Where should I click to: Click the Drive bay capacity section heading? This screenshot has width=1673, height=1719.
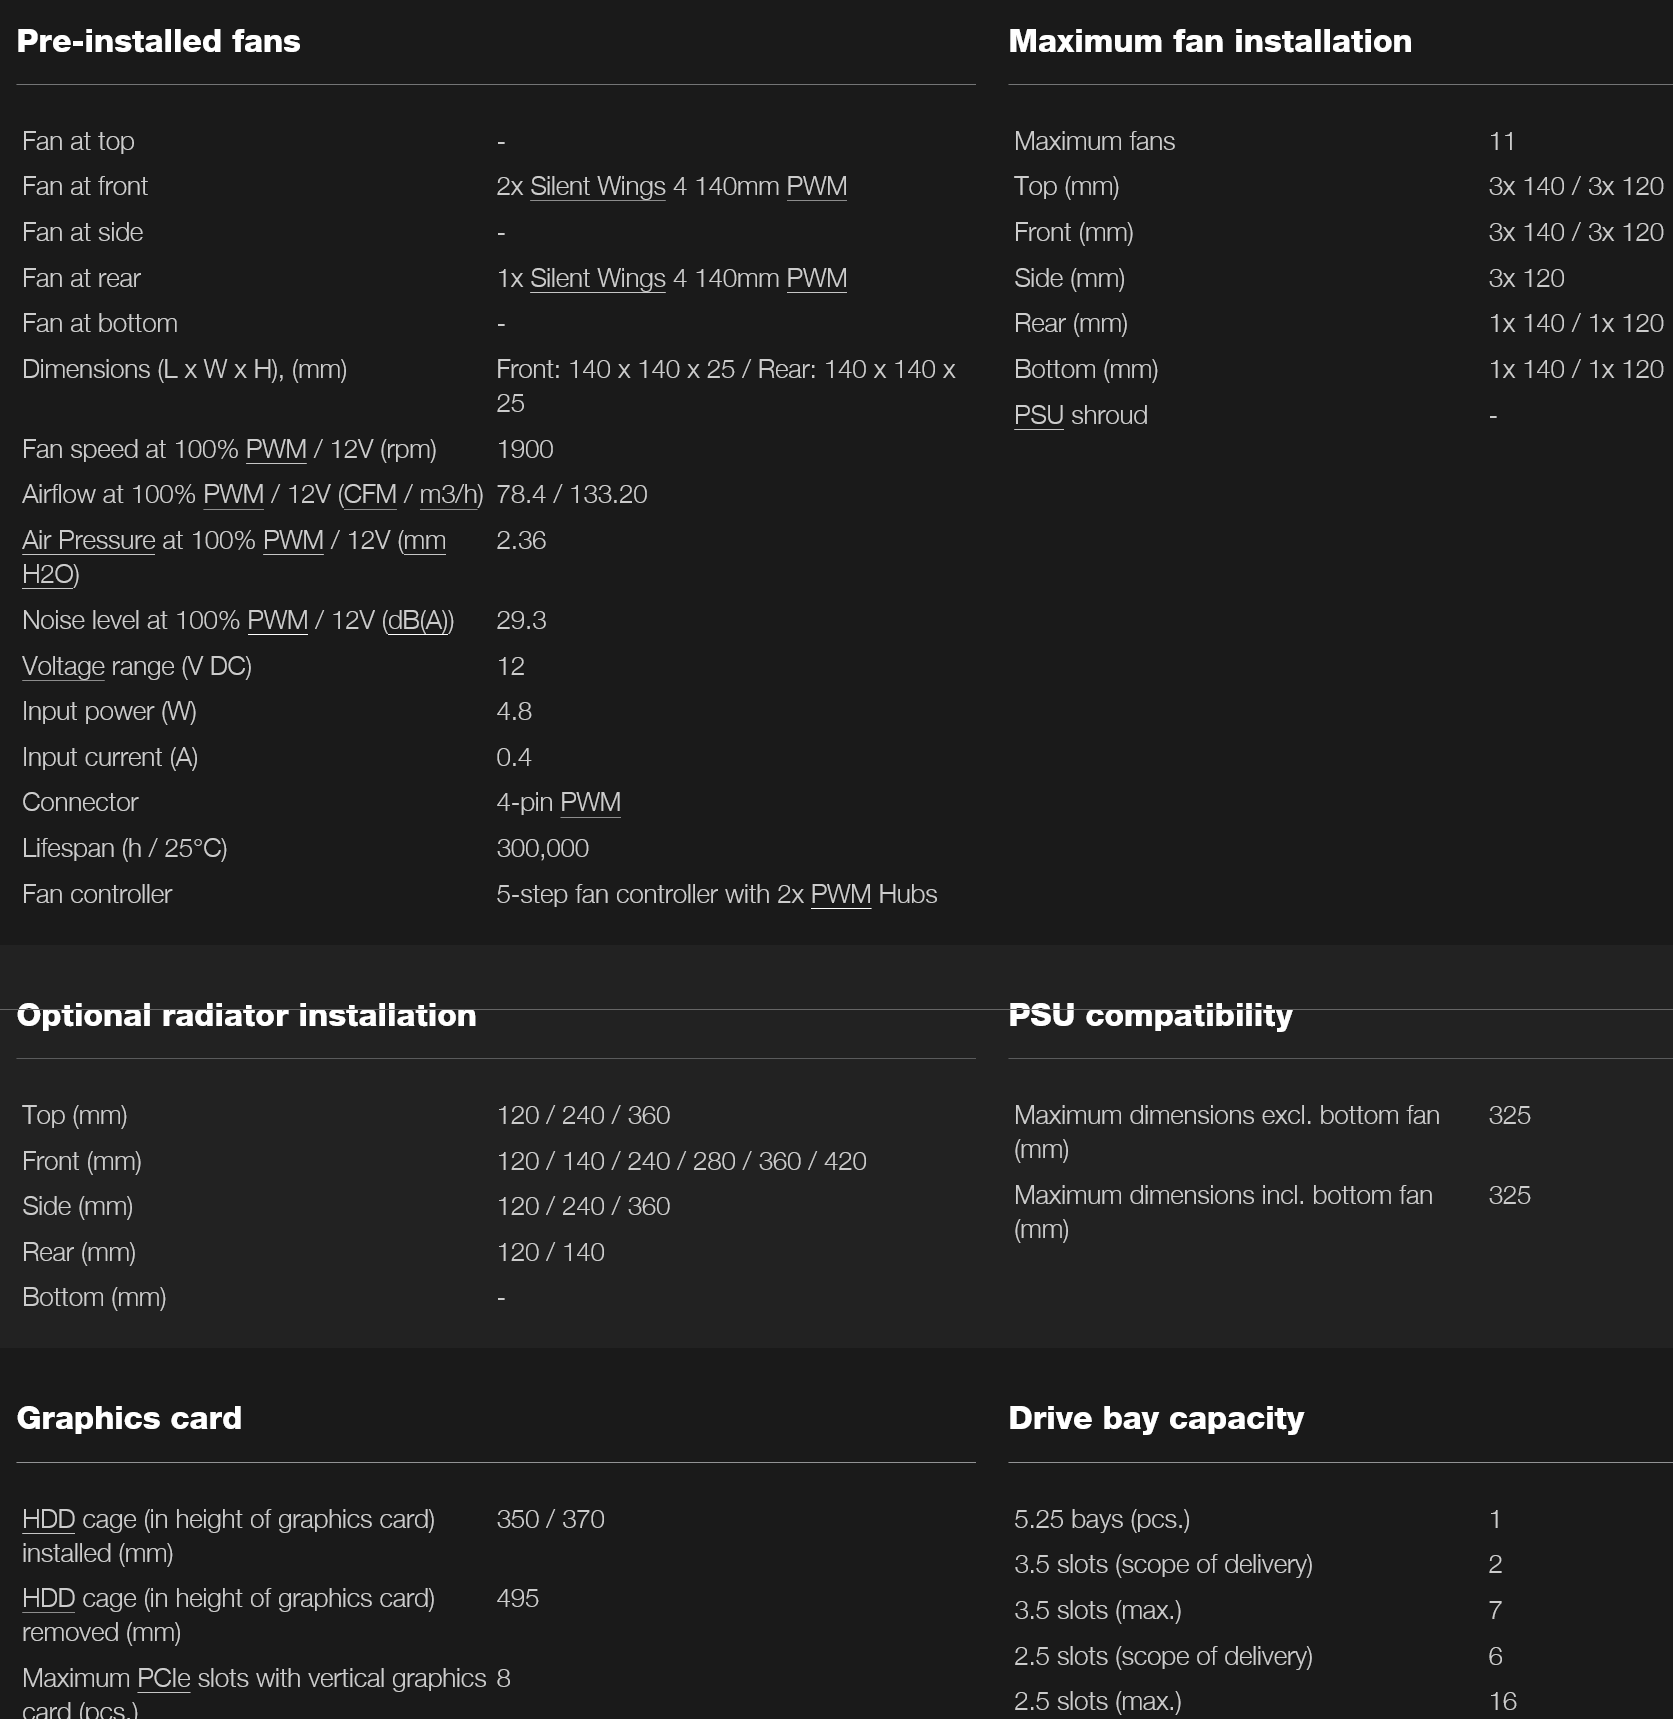coord(1156,1418)
